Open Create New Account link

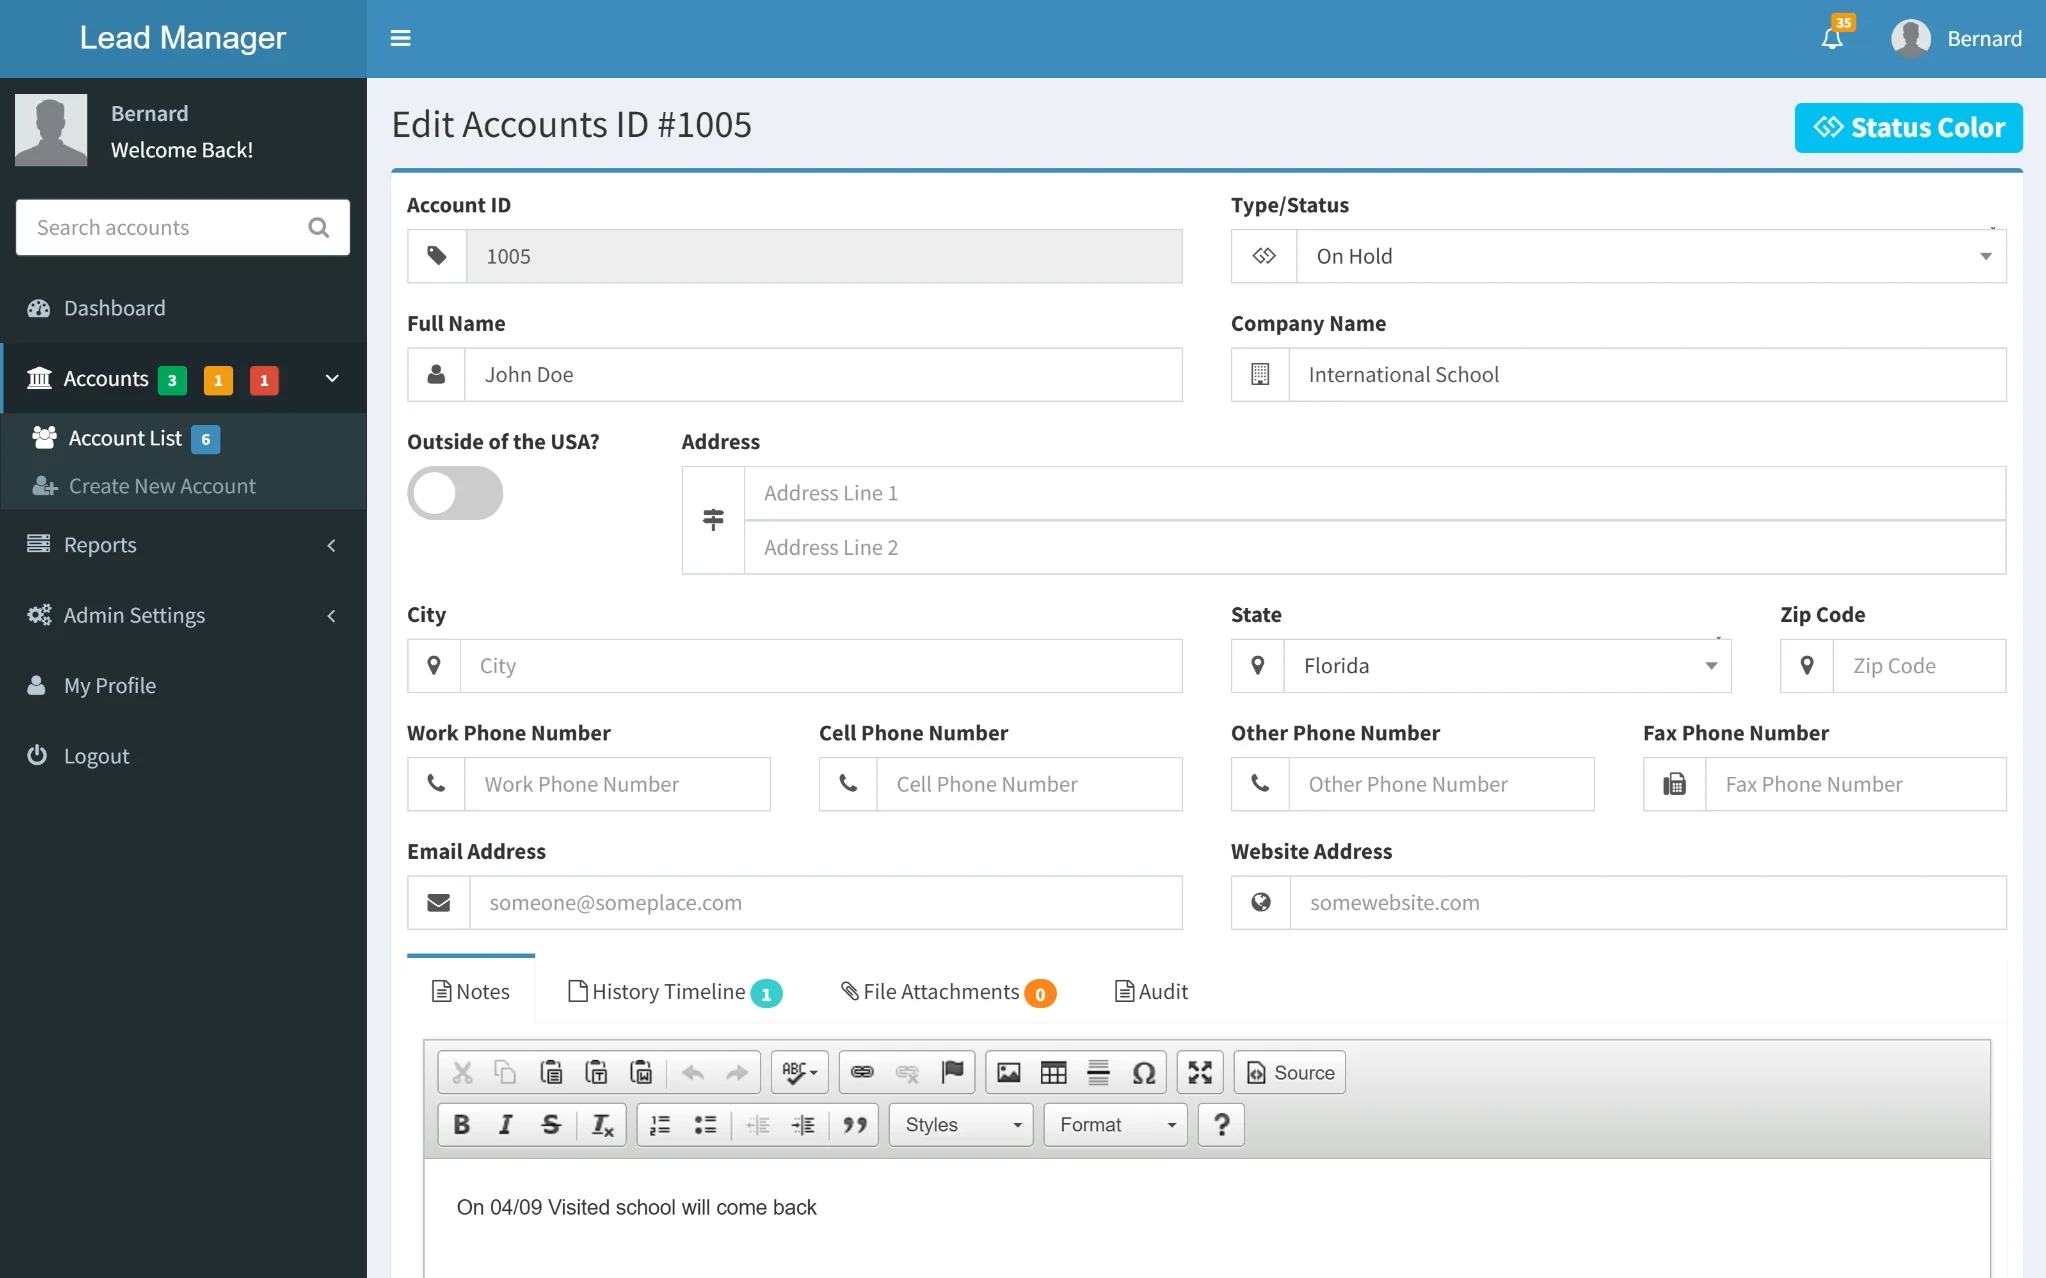click(144, 486)
